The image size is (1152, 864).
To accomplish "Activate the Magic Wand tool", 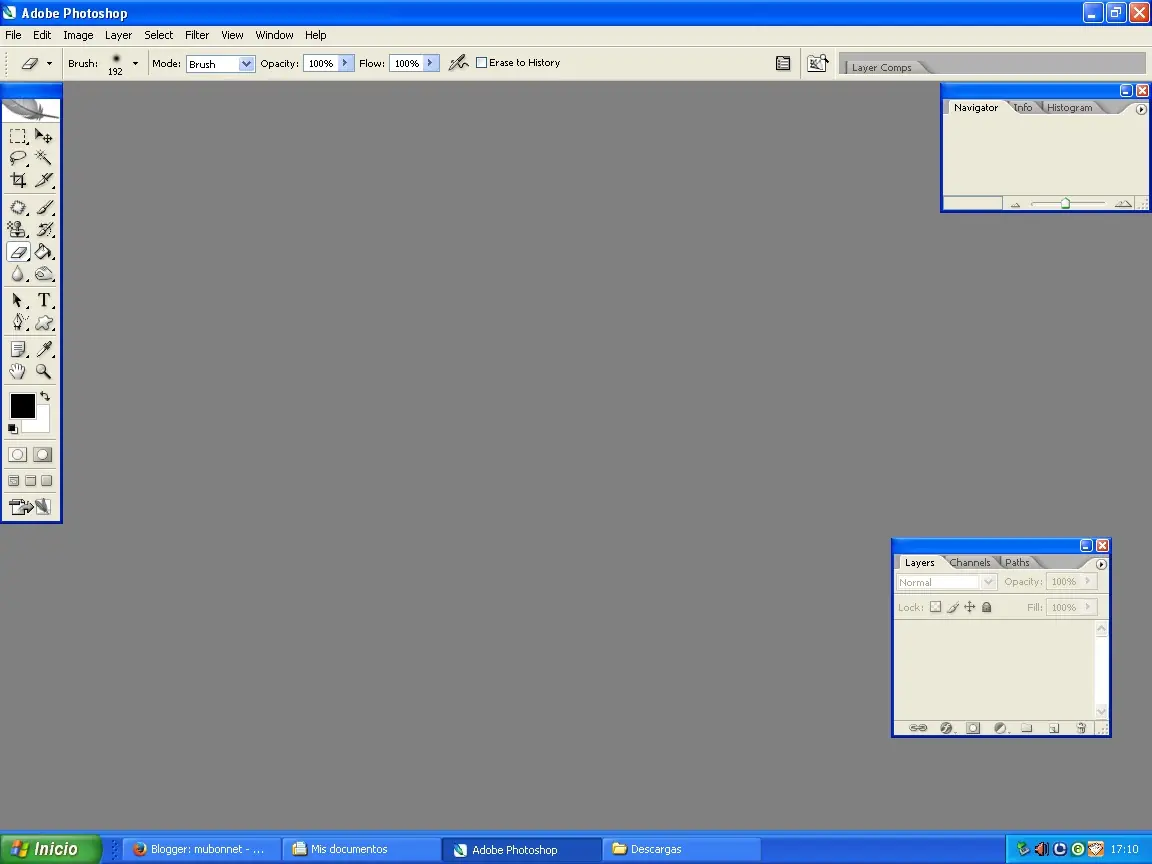I will (44, 158).
